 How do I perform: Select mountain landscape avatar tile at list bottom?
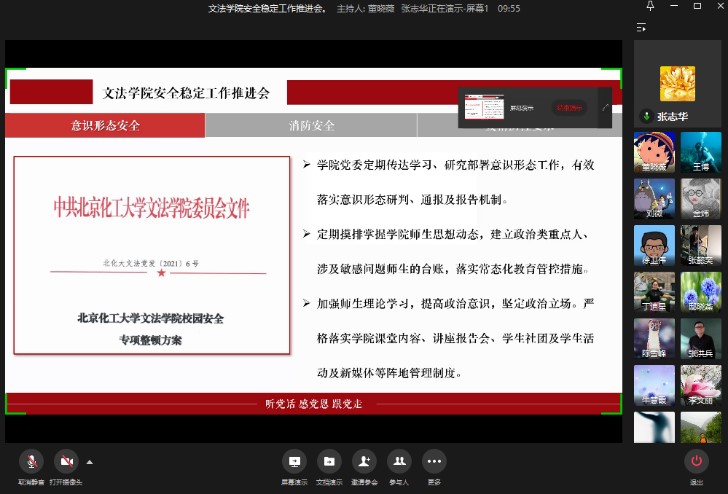pos(701,427)
